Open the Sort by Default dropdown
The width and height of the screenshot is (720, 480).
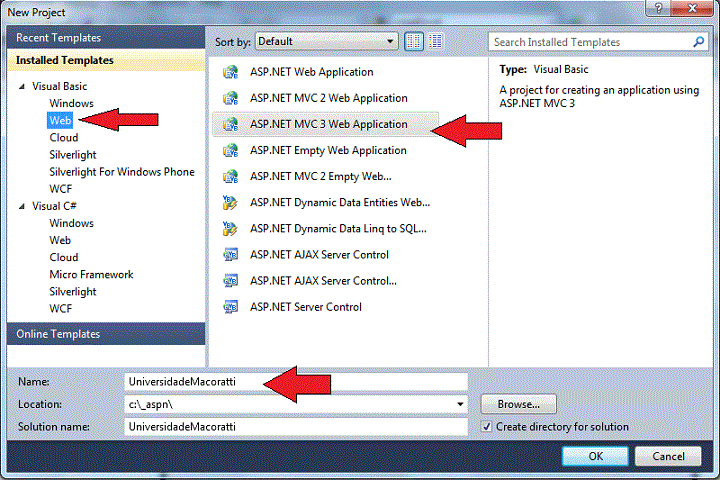click(x=327, y=41)
